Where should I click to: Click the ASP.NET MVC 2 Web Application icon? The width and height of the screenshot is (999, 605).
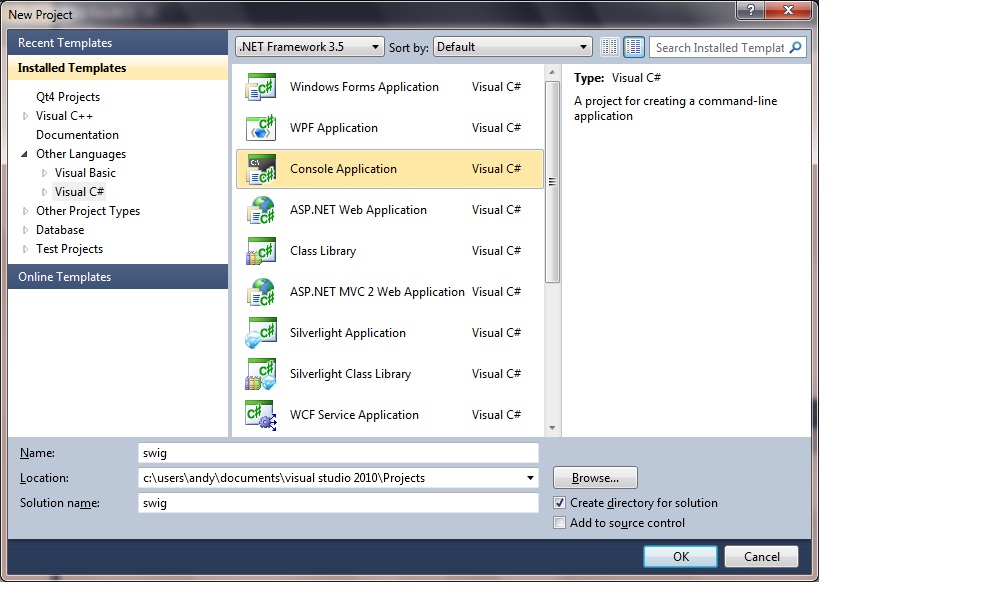click(261, 292)
